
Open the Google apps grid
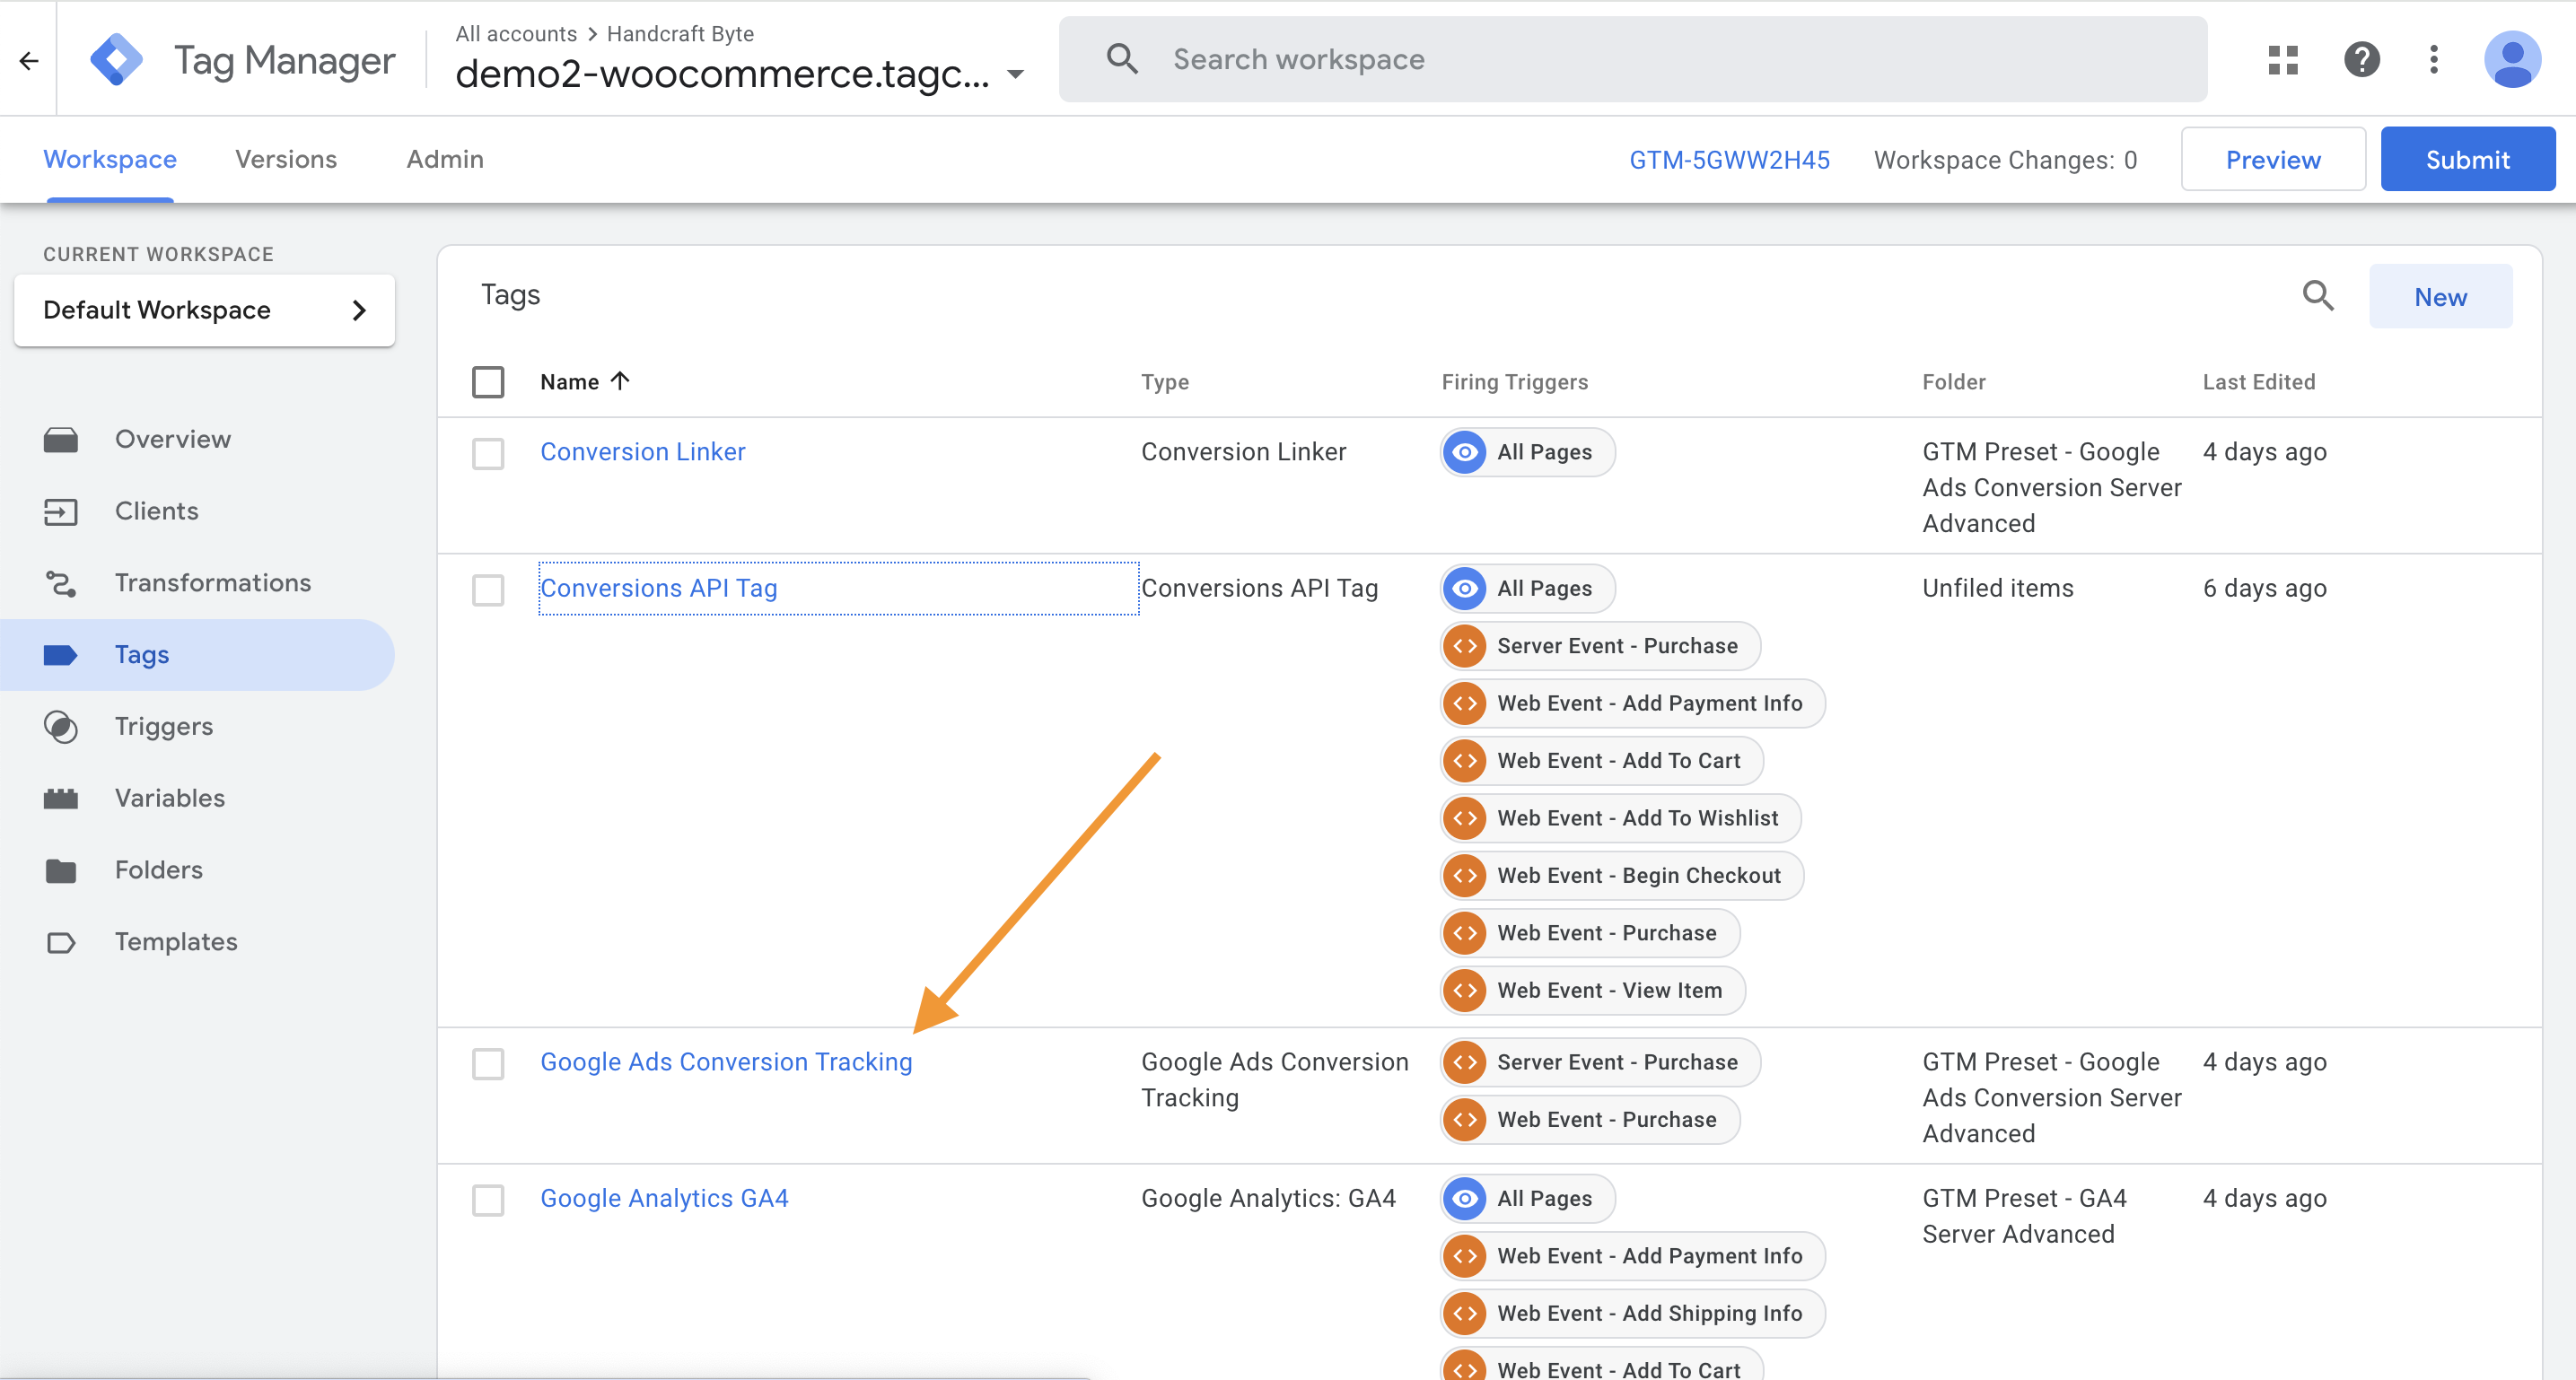click(x=2283, y=60)
